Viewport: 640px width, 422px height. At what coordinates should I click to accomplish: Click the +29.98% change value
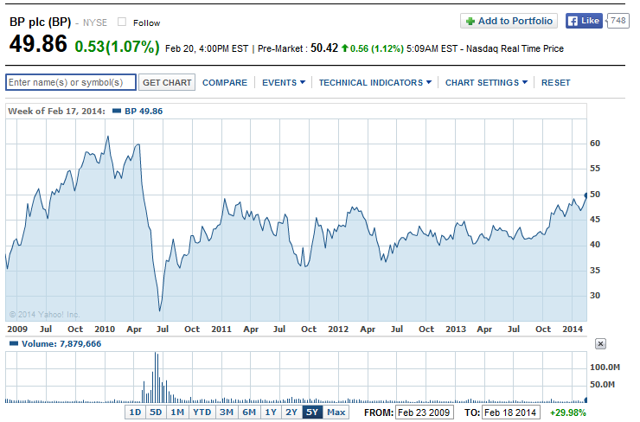tap(568, 412)
